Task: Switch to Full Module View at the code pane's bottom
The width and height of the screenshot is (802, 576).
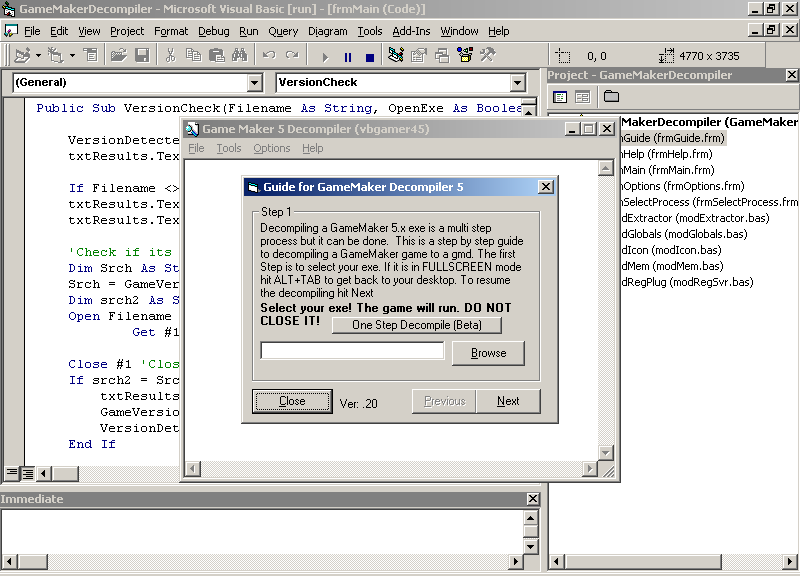Action: pyautogui.click(x=28, y=473)
